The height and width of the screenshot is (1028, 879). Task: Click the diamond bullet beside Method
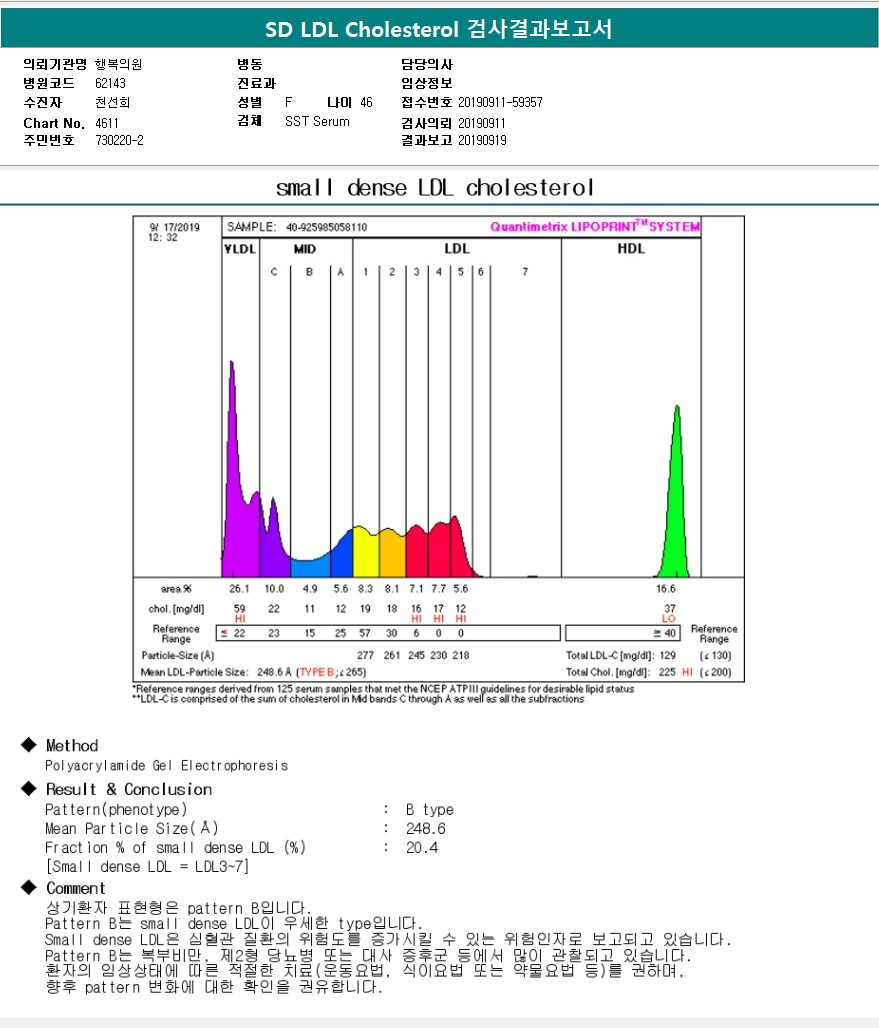pyautogui.click(x=28, y=746)
